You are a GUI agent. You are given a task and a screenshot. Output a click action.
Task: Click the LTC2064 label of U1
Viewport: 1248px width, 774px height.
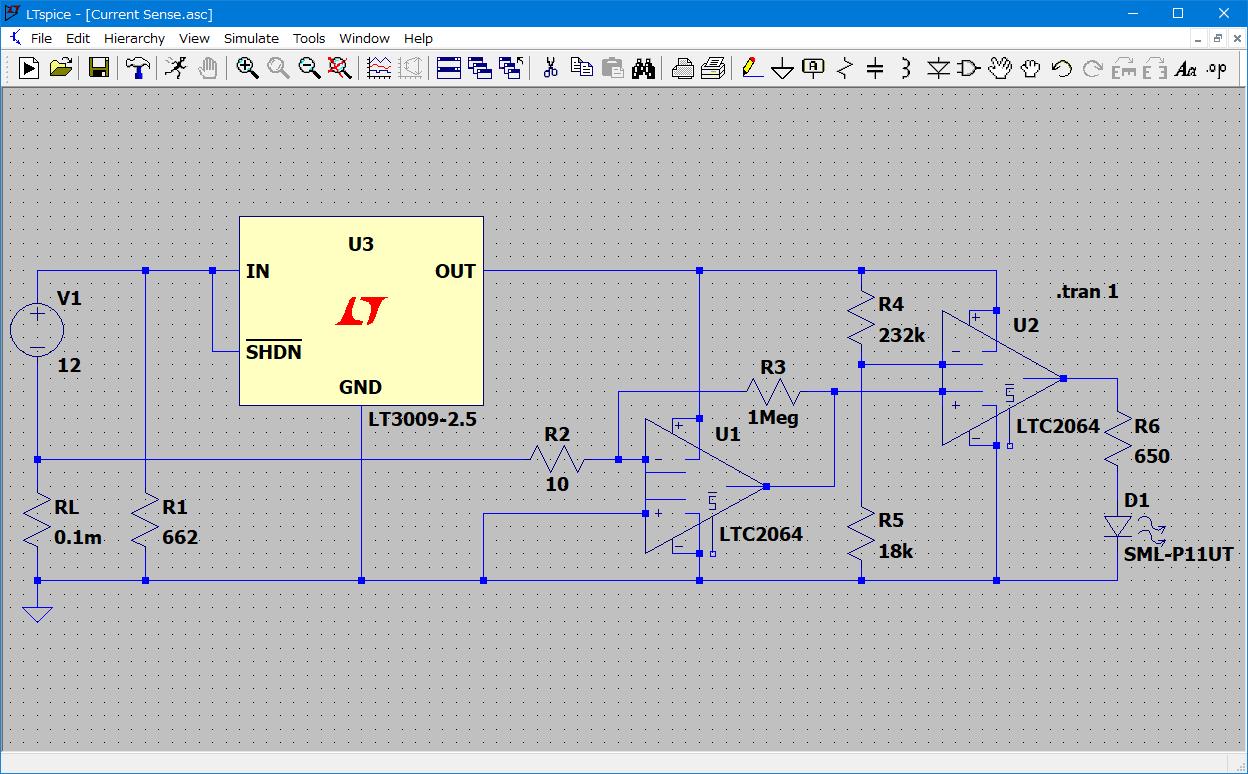point(761,534)
